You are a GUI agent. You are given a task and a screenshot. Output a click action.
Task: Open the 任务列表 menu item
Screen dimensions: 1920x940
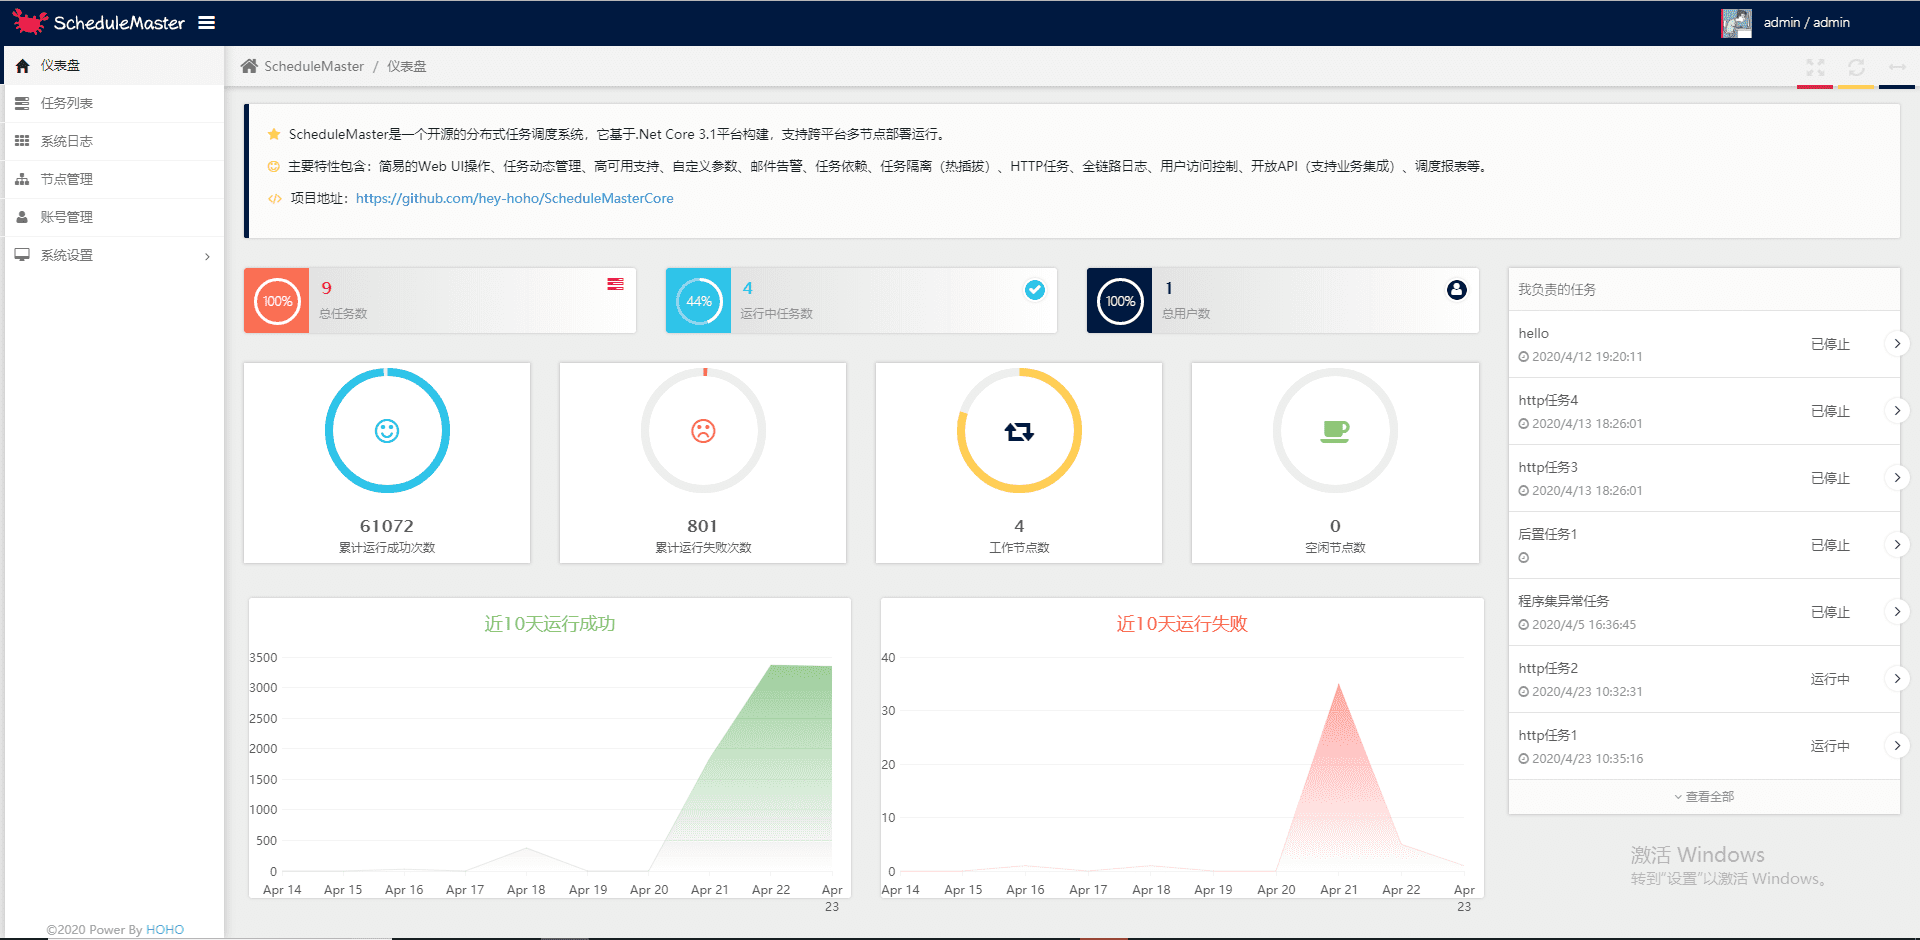[114, 103]
